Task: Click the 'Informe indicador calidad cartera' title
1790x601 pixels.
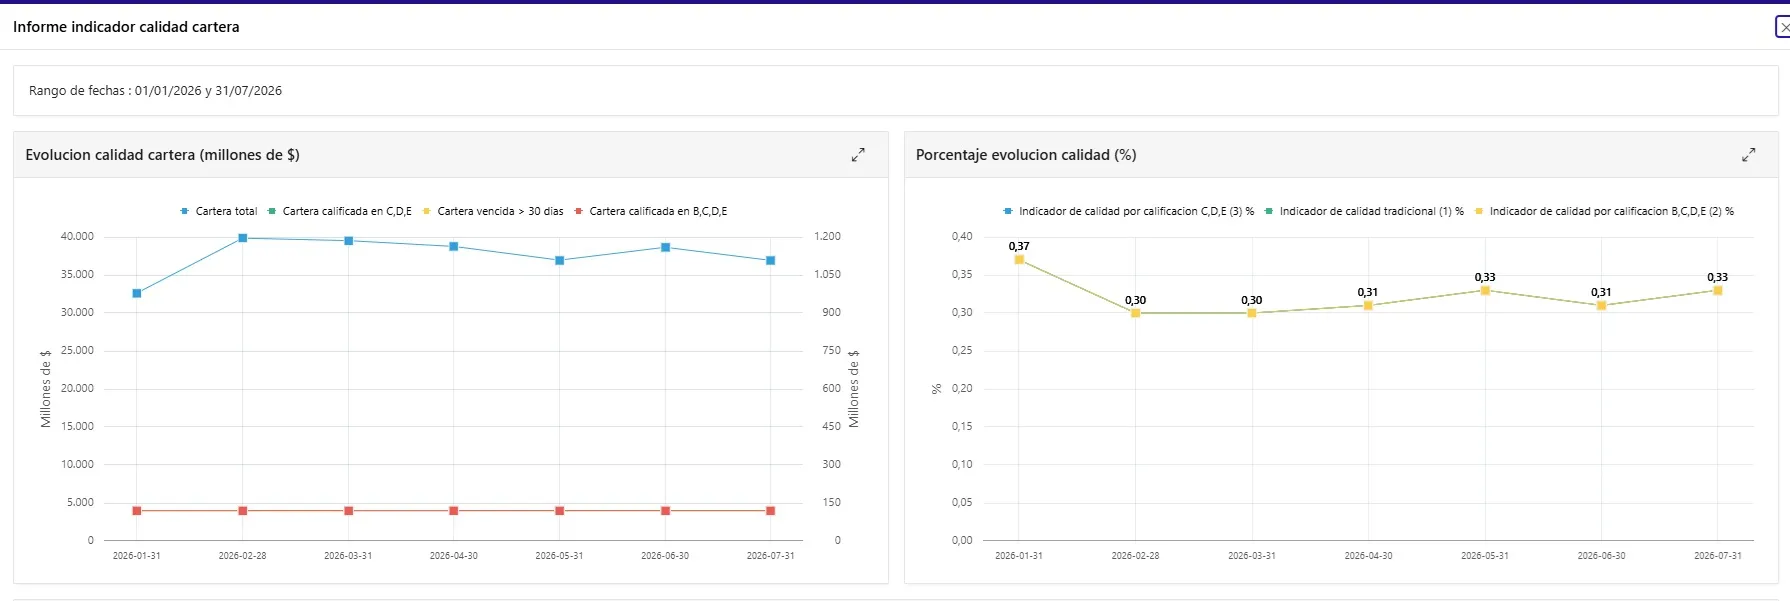Action: pyautogui.click(x=126, y=27)
